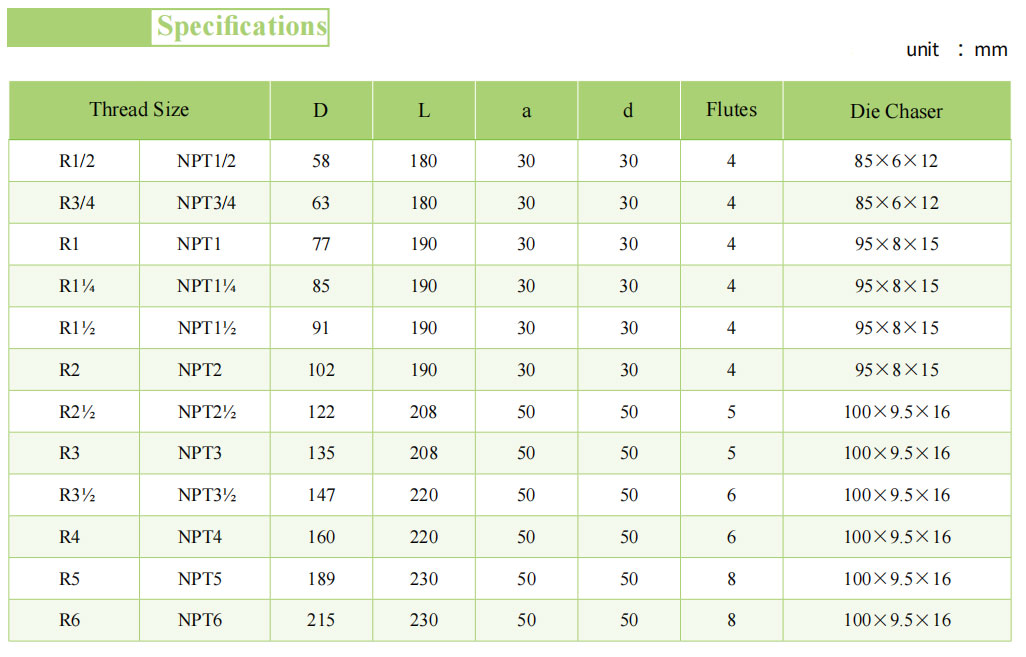Image resolution: width=1026 pixels, height=657 pixels.
Task: Select the NPT1¼ cell
Action: (x=206, y=286)
